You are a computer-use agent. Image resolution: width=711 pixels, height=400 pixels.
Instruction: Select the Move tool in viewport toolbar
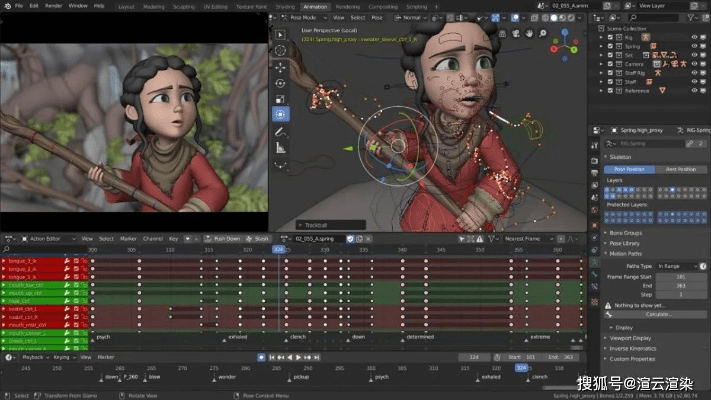[x=280, y=66]
